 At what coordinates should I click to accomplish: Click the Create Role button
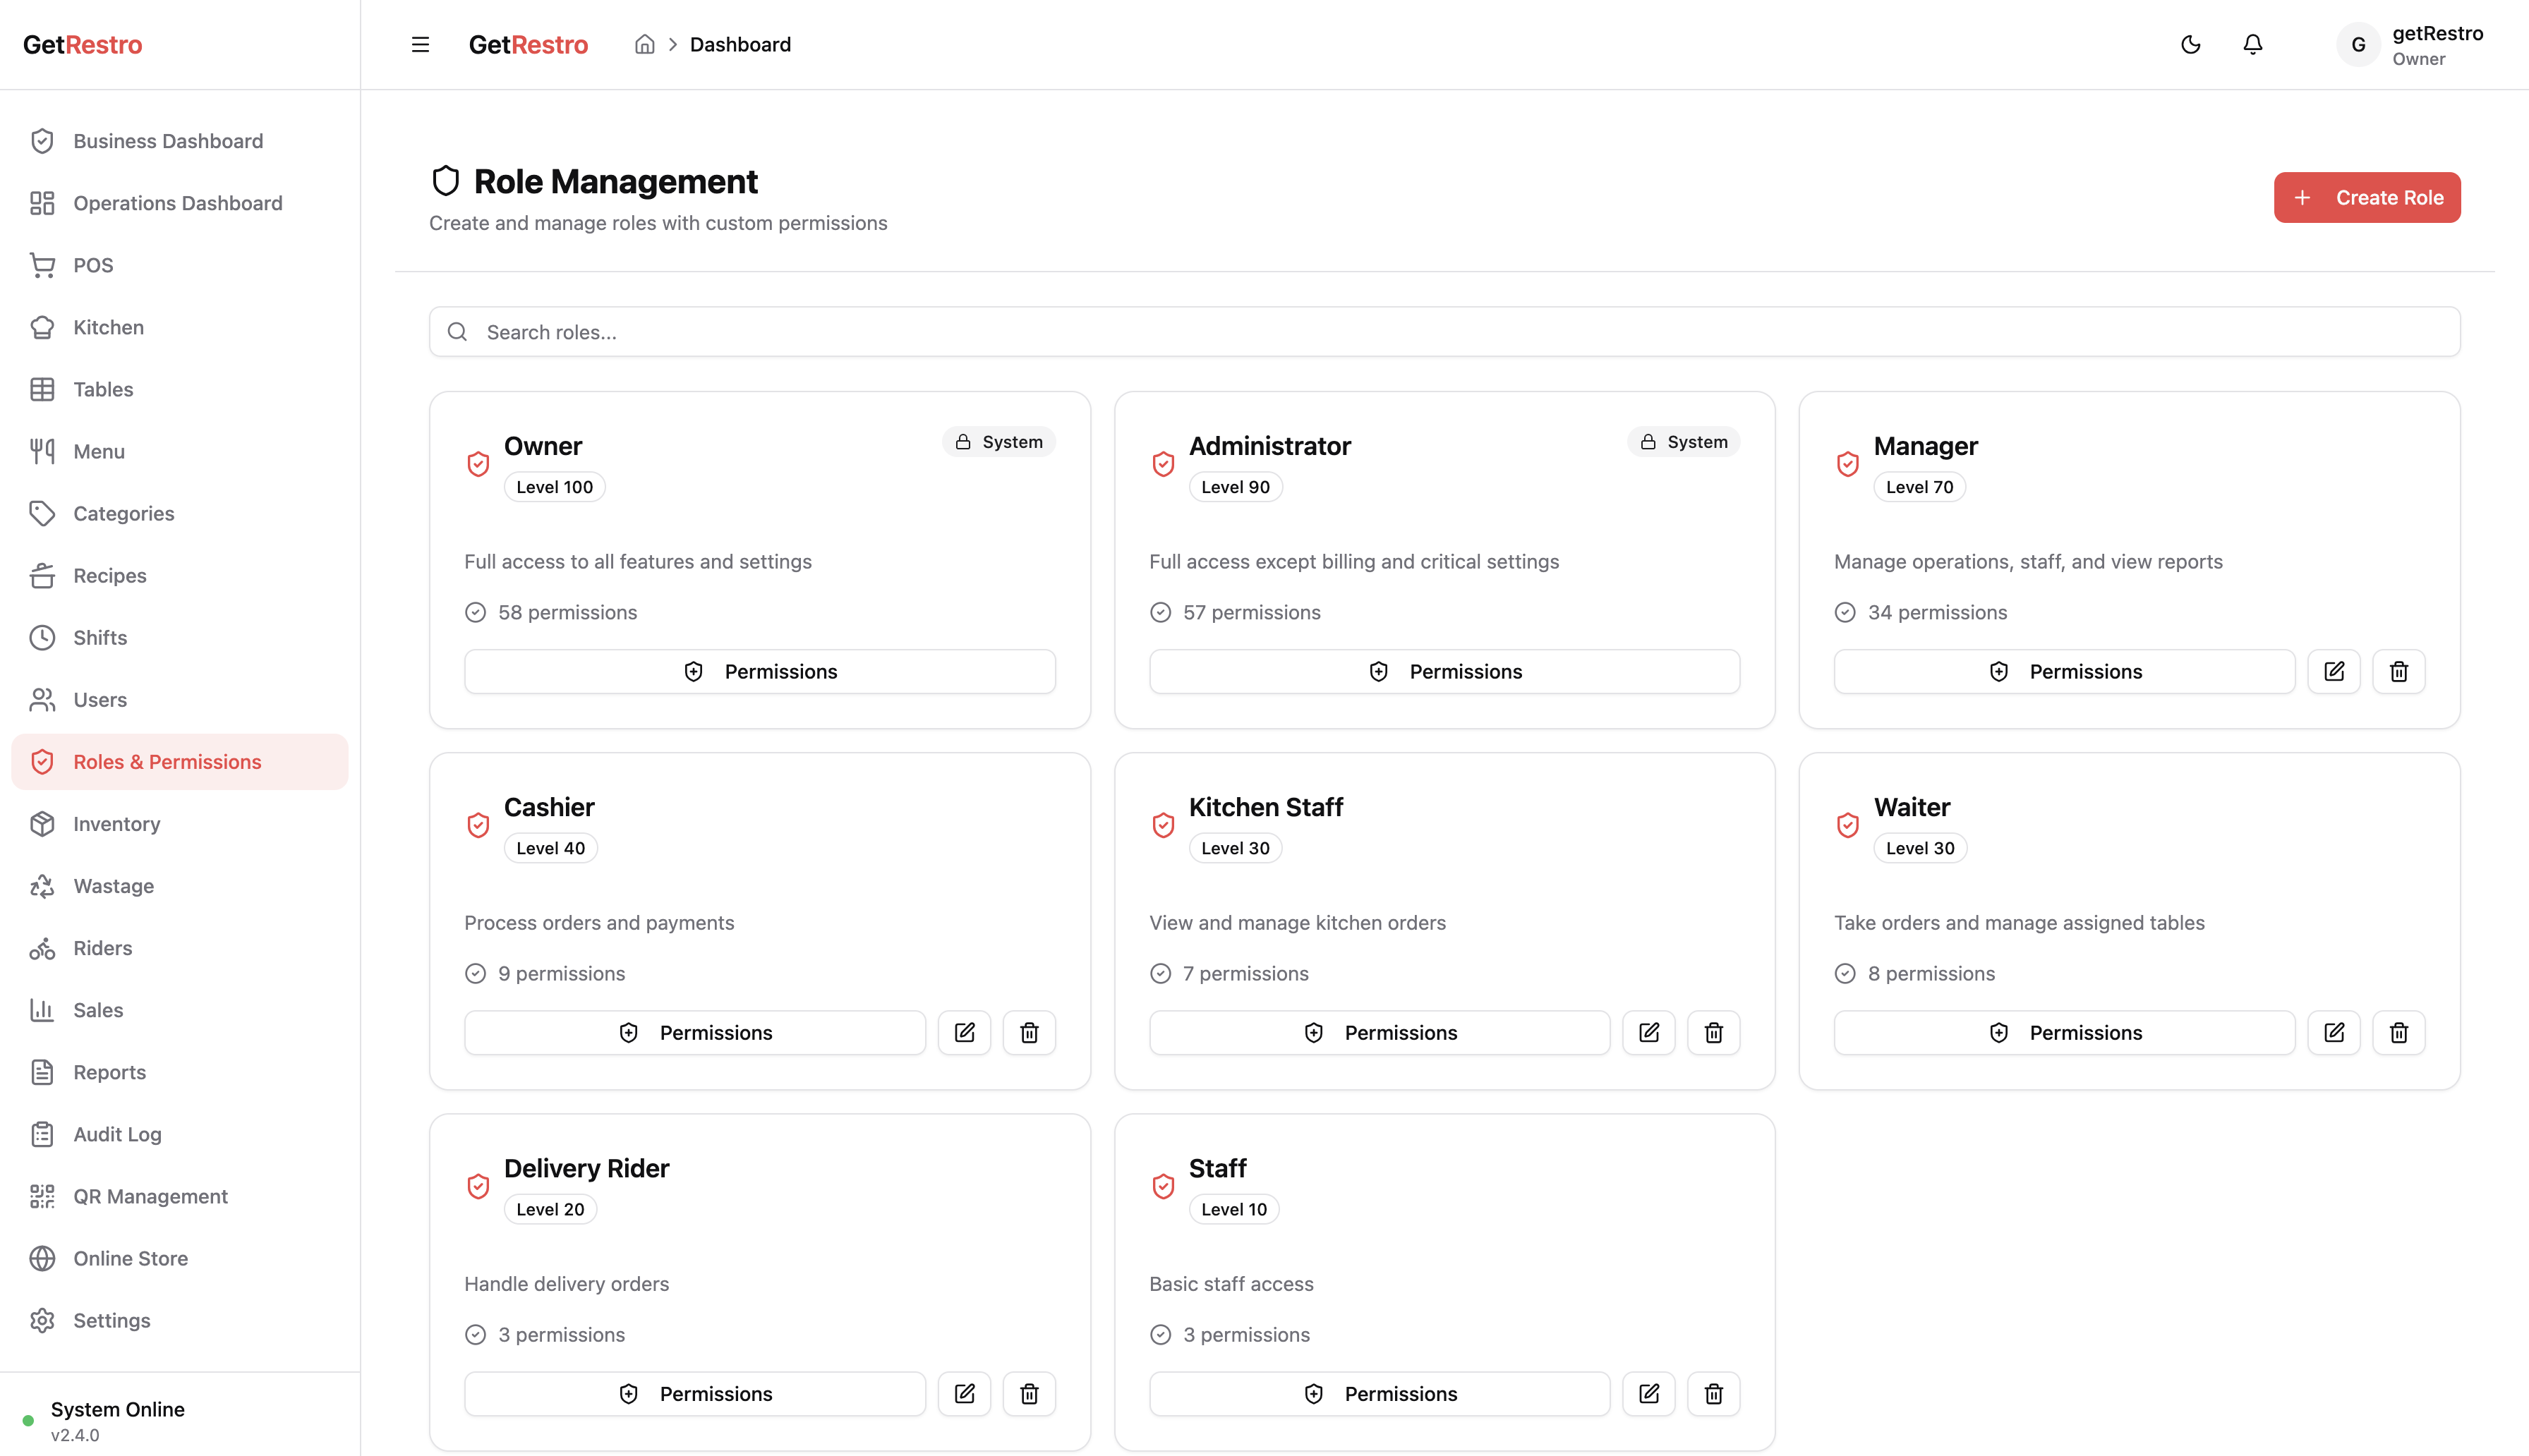coord(2366,197)
